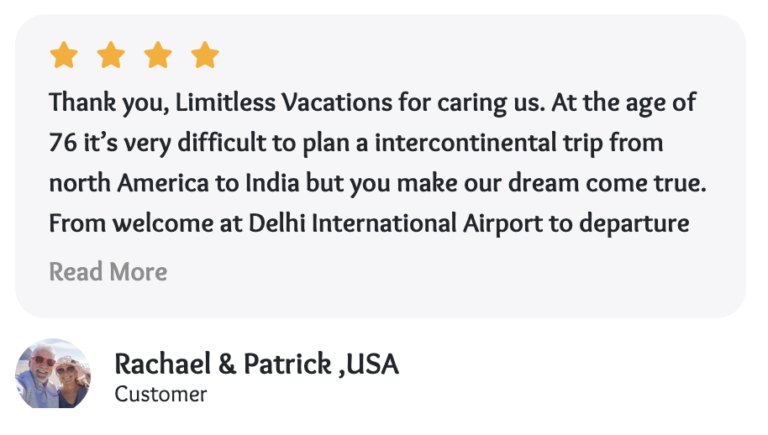Select the third rating star

click(158, 55)
